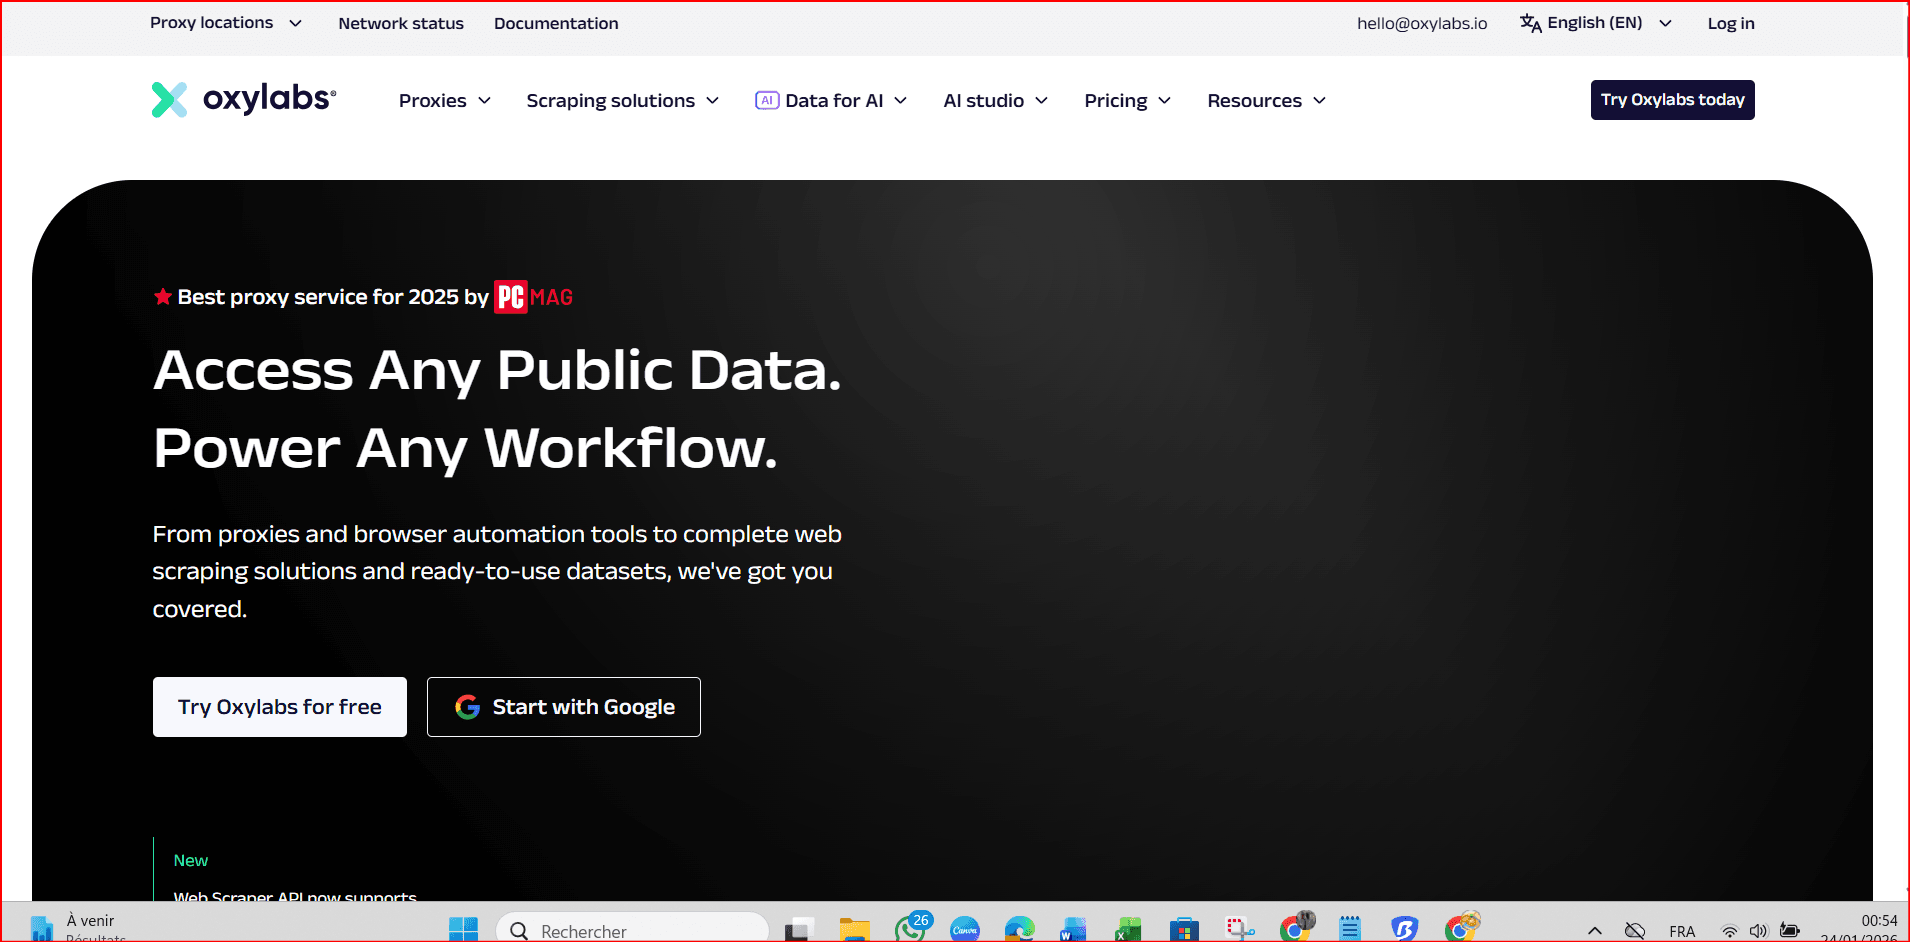This screenshot has height=942, width=1910.
Task: Open the AI studio menu
Action: pyautogui.click(x=995, y=101)
